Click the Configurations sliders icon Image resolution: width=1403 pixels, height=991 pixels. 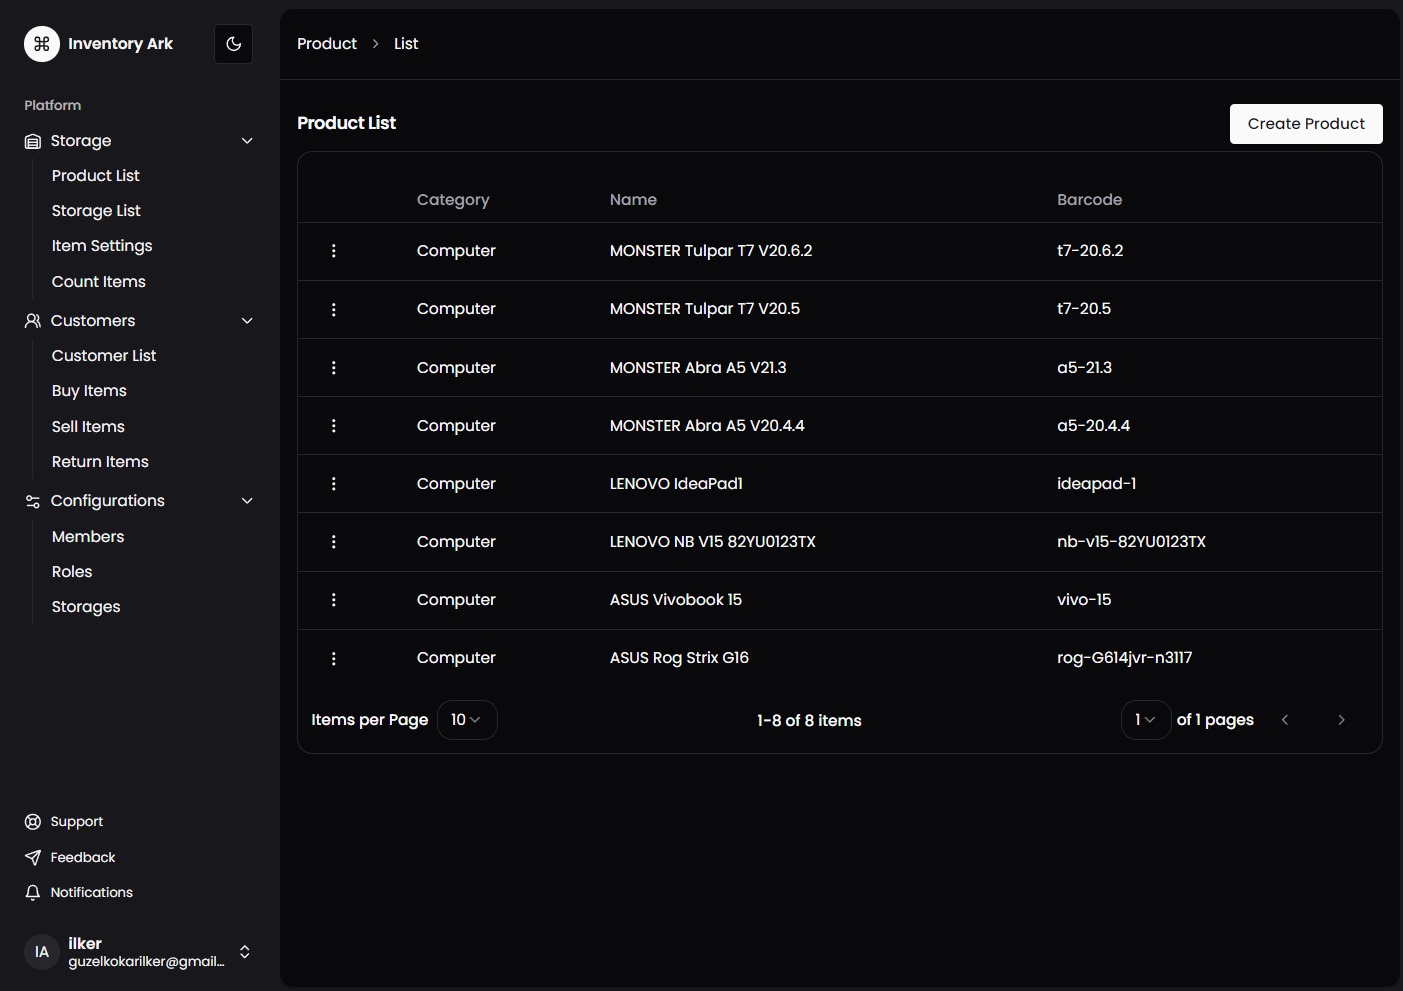(33, 501)
